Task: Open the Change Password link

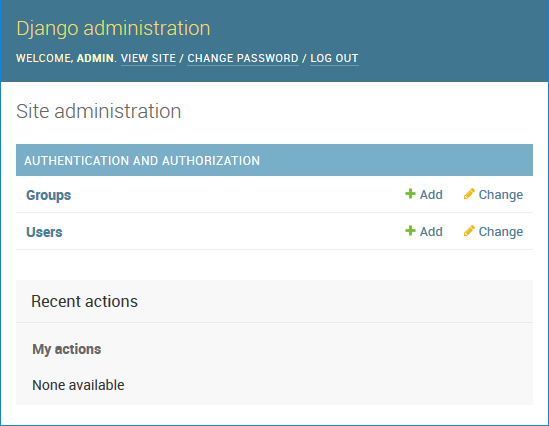Action: pyautogui.click(x=243, y=58)
